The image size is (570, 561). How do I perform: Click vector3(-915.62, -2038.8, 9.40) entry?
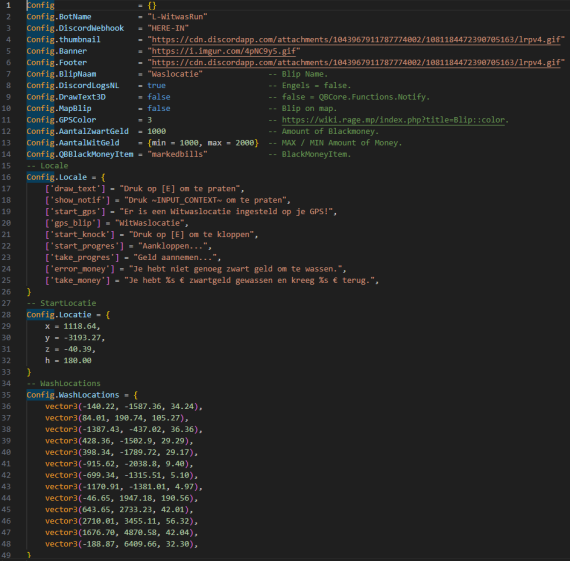119,464
